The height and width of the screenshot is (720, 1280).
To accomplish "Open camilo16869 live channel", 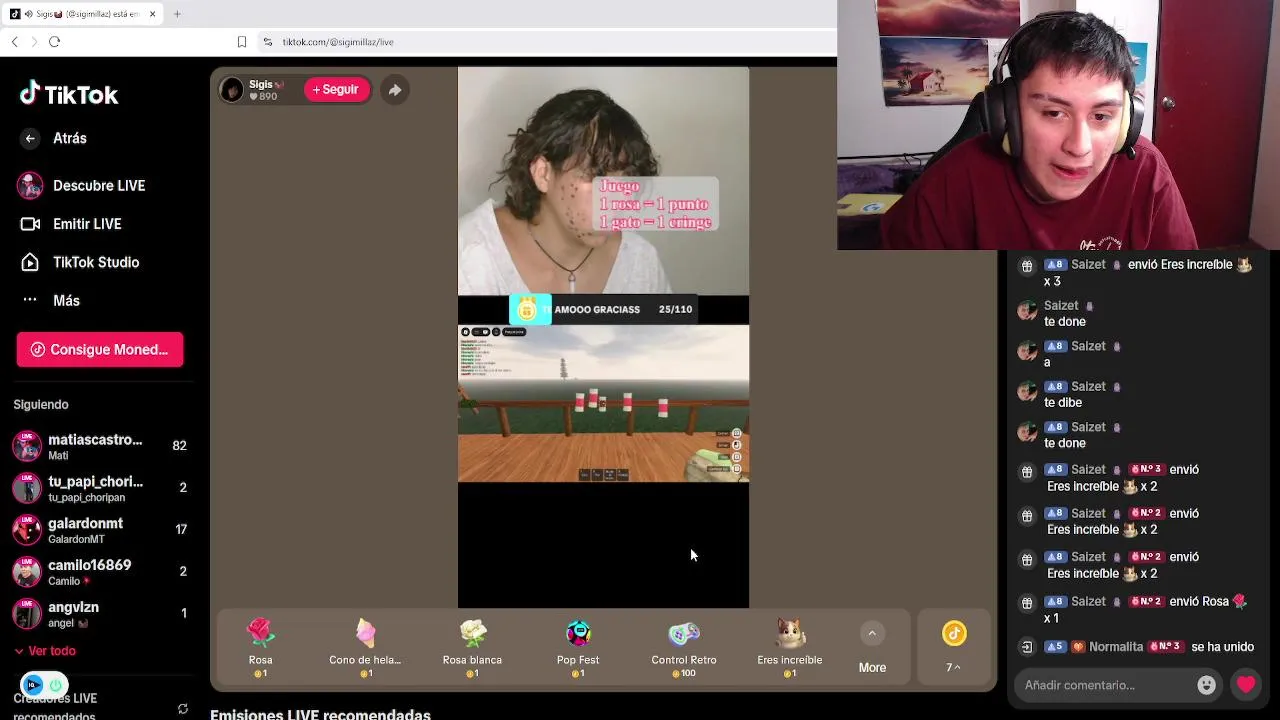I will [100, 572].
